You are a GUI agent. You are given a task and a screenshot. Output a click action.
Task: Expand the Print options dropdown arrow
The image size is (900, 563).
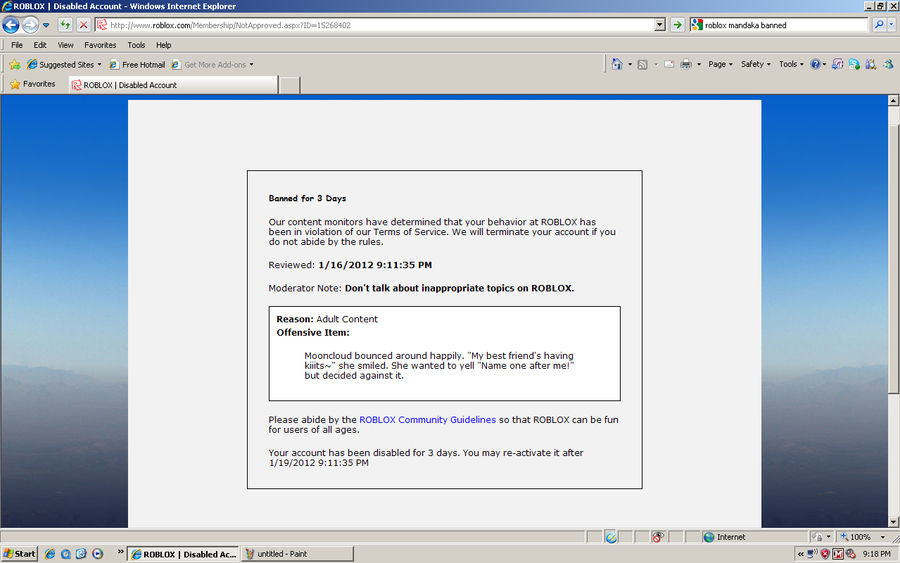[x=699, y=64]
